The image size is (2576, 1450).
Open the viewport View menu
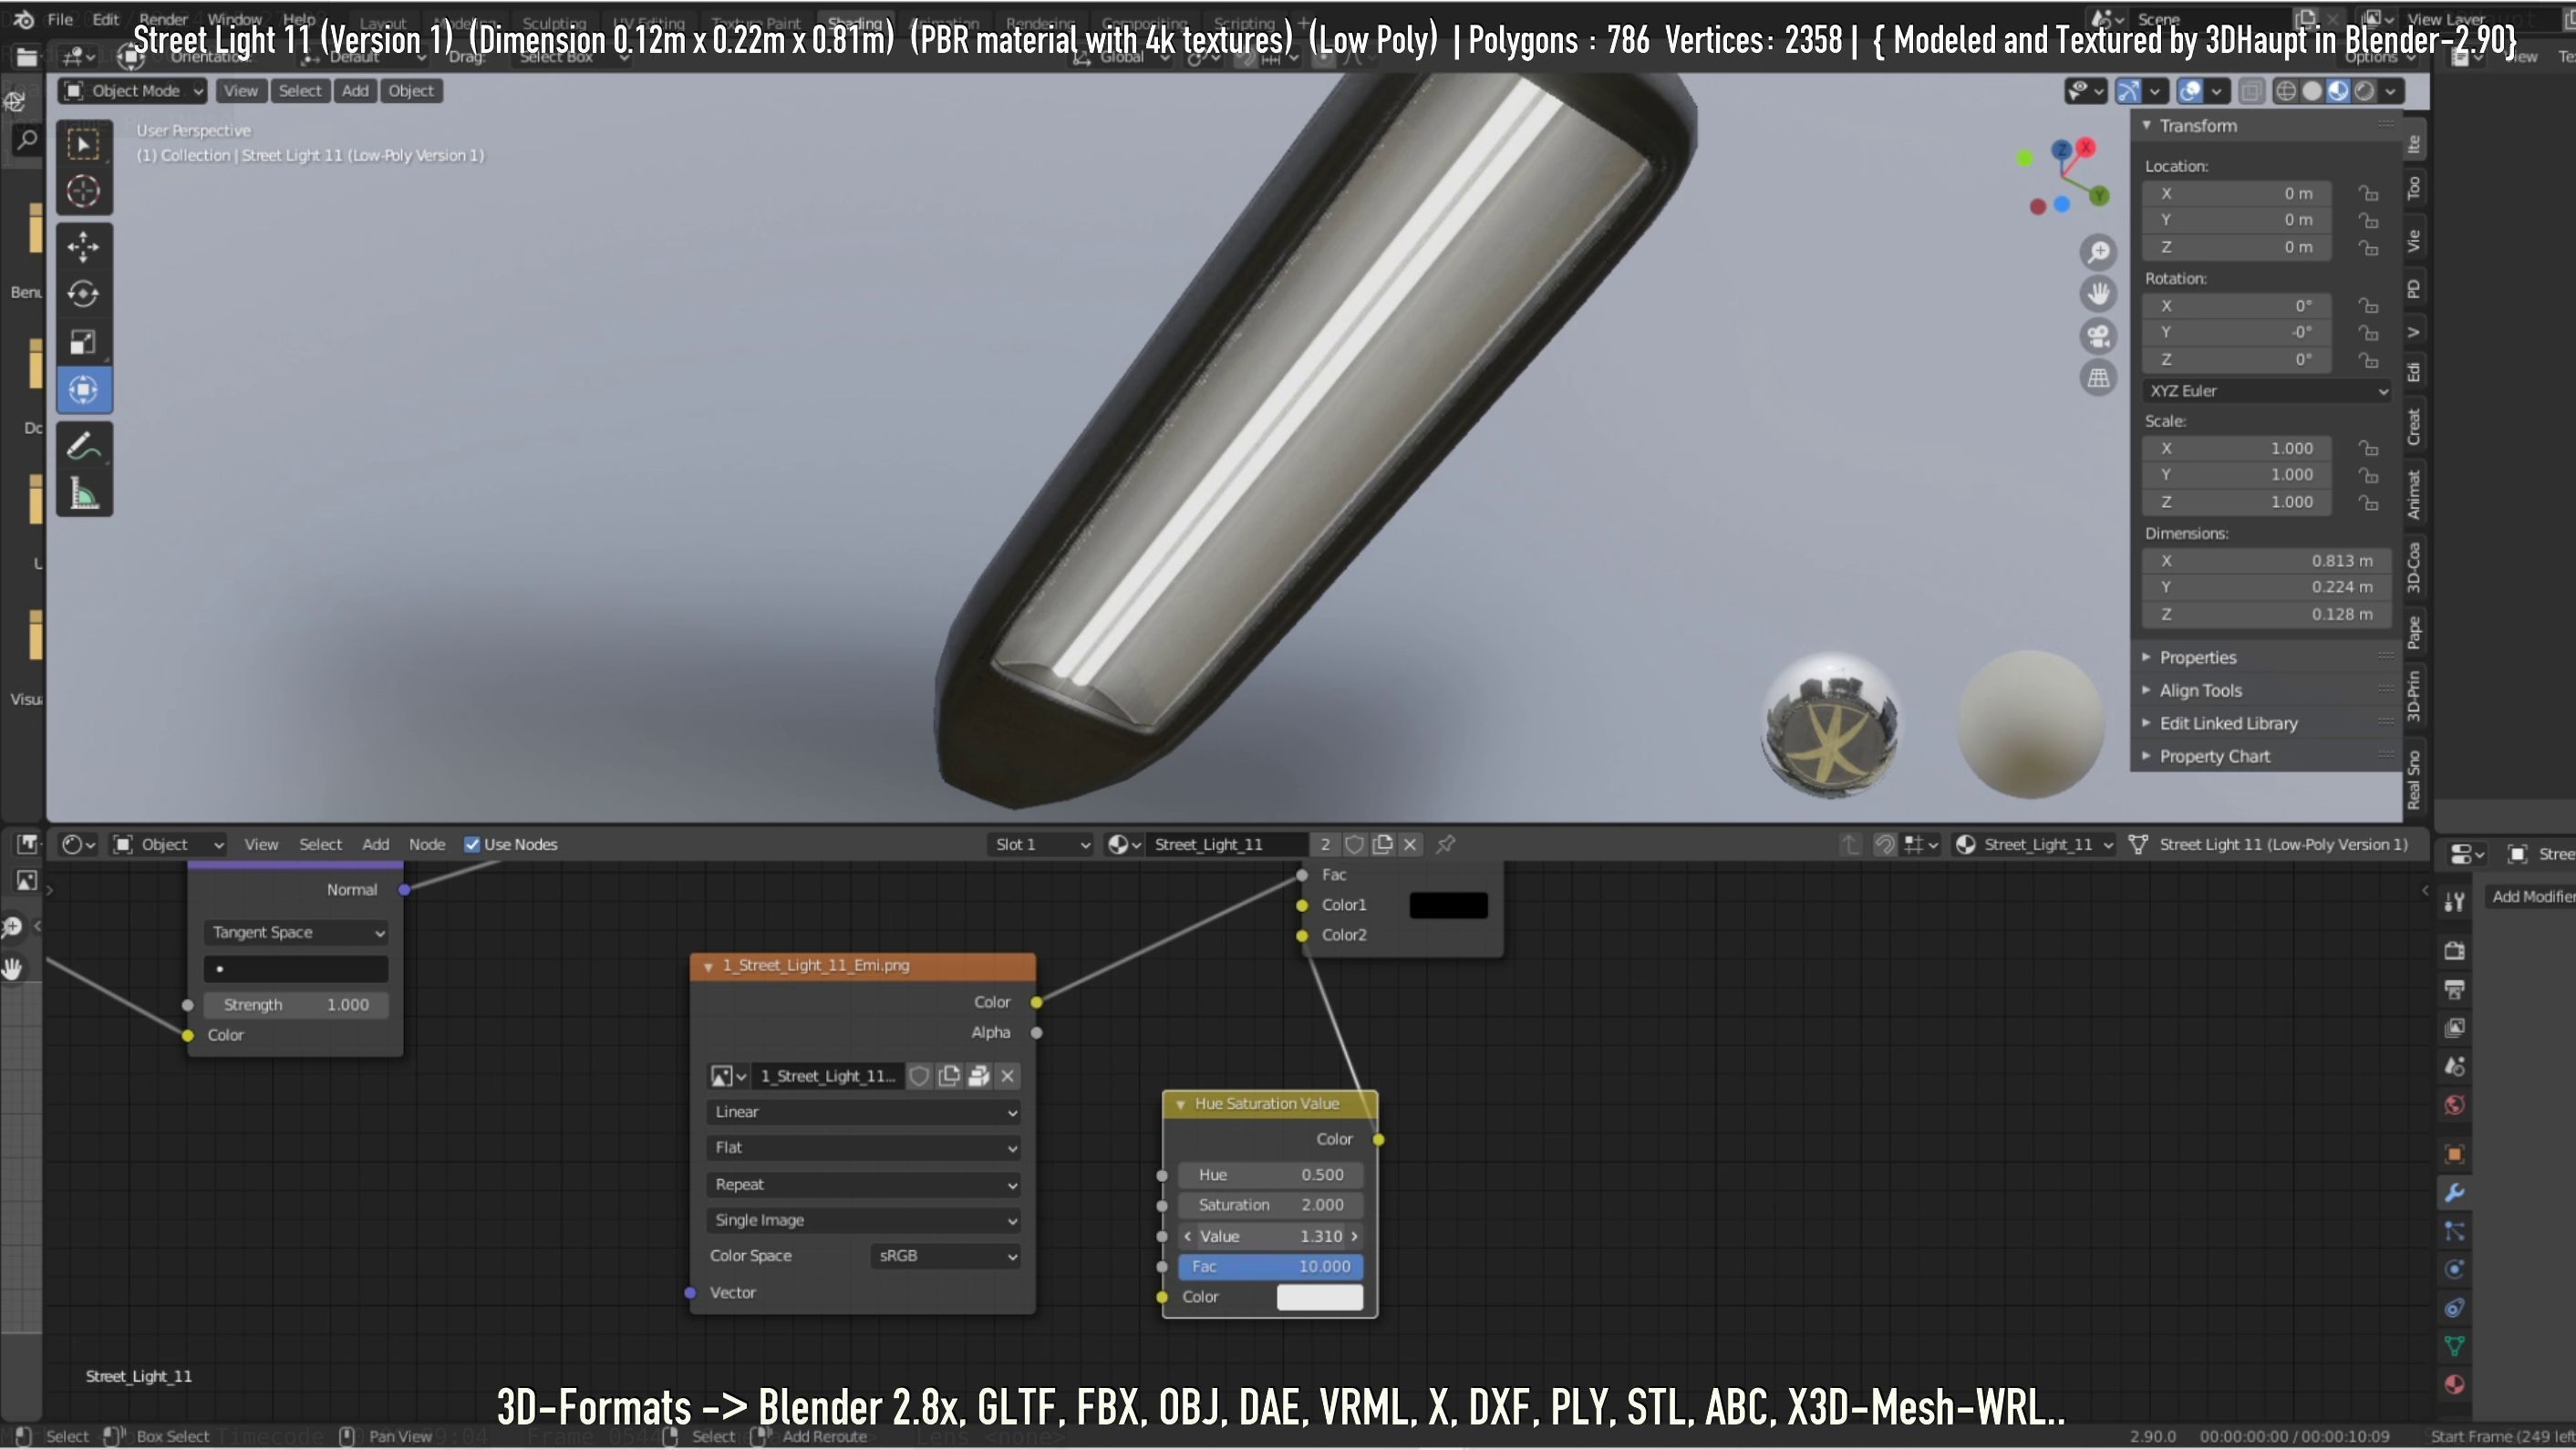240,91
